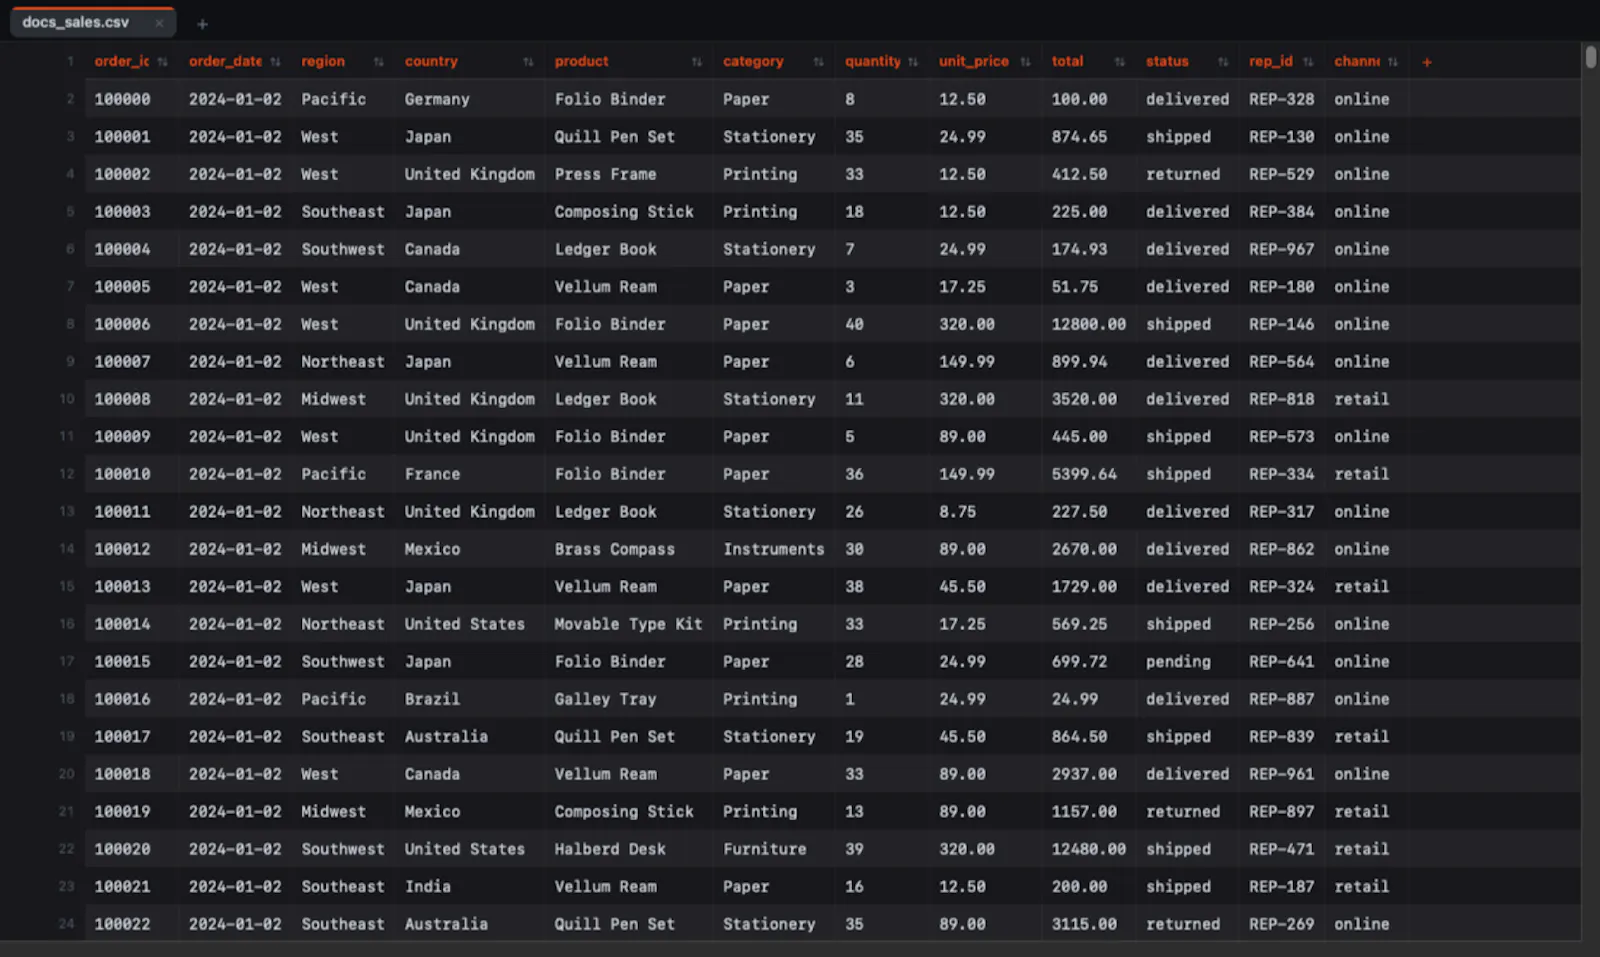
Task: Add a new column with plus icon
Action: (x=1427, y=62)
